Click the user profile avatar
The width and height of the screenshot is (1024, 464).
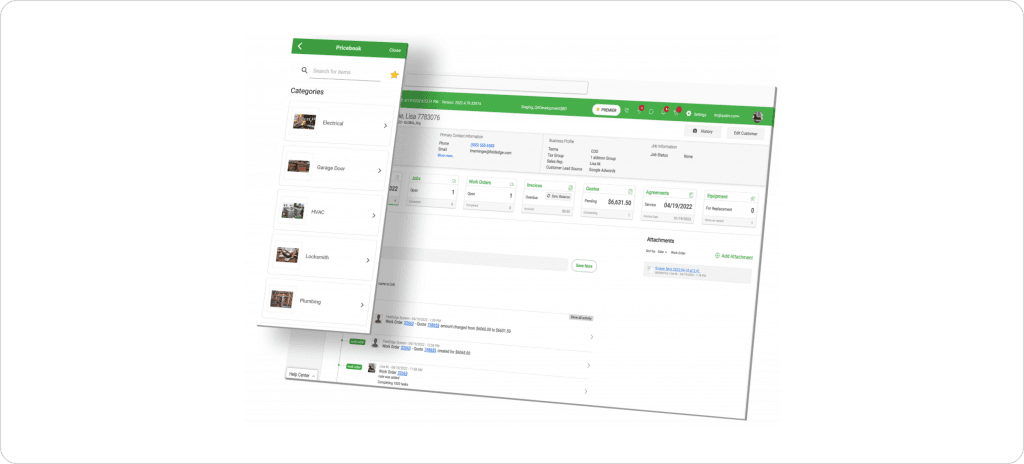(x=758, y=116)
